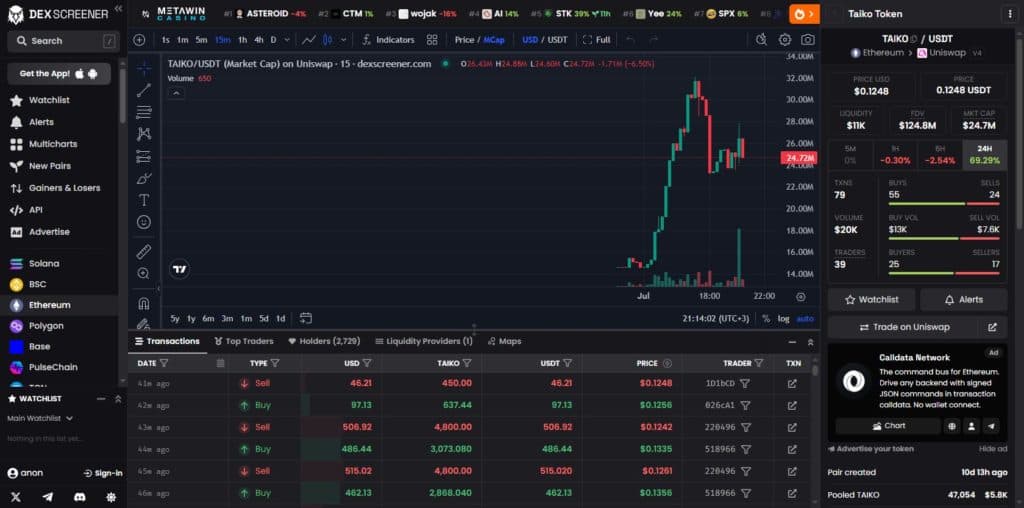
Task: Select the brush drawing tool
Action: pos(144,178)
